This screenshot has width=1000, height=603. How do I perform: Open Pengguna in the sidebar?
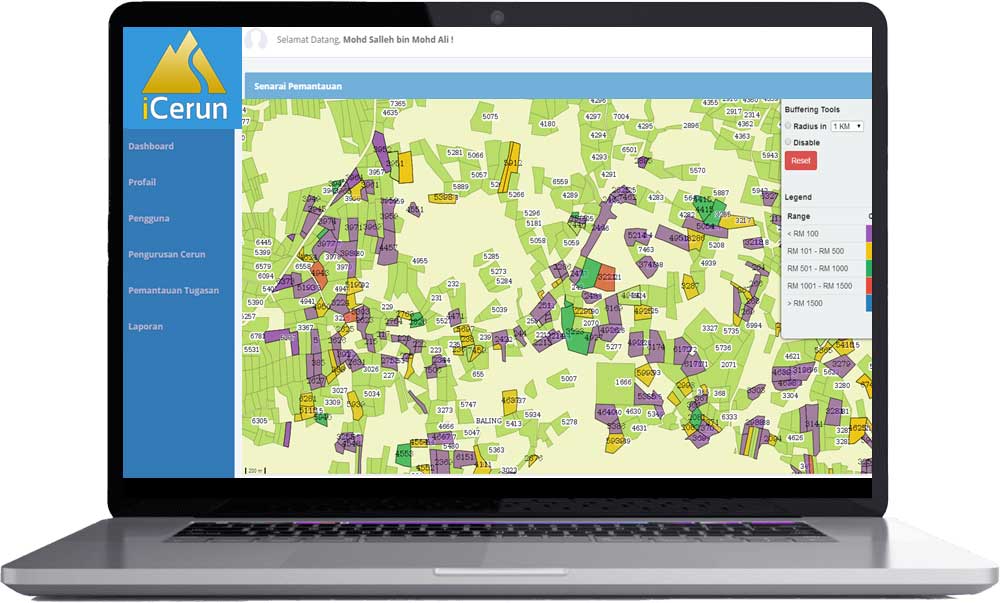click(148, 218)
